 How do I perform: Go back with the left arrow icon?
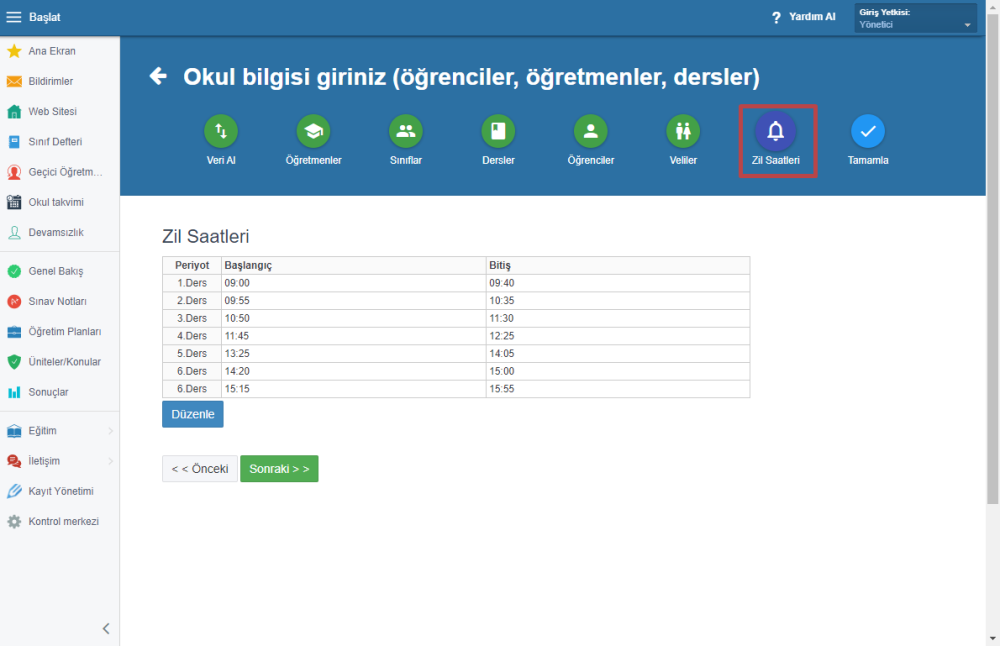click(158, 77)
